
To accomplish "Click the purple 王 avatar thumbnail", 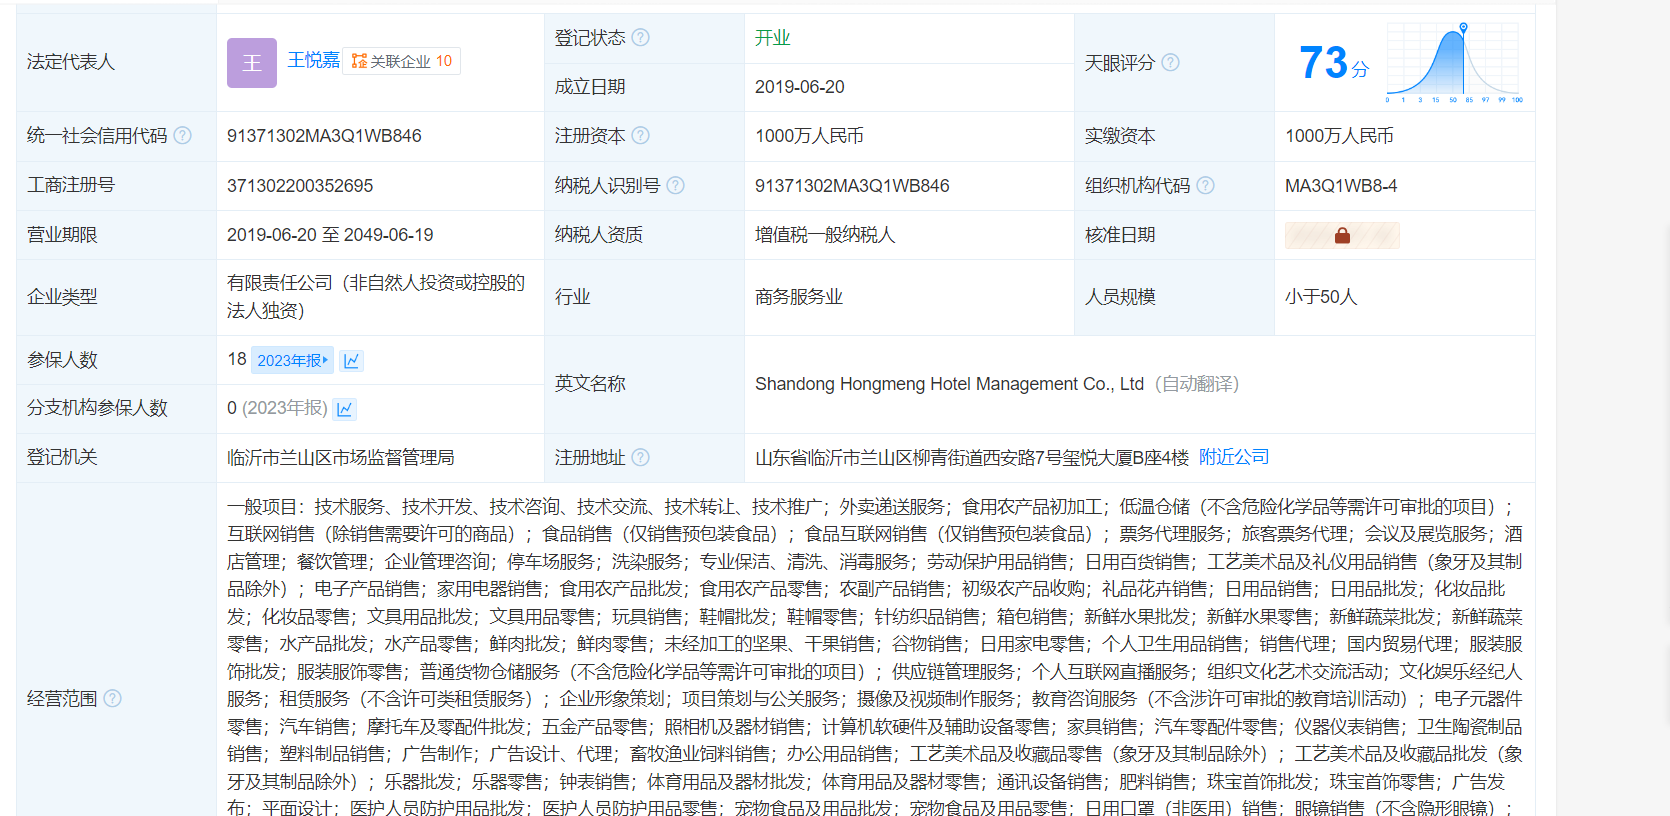I will 252,63.
